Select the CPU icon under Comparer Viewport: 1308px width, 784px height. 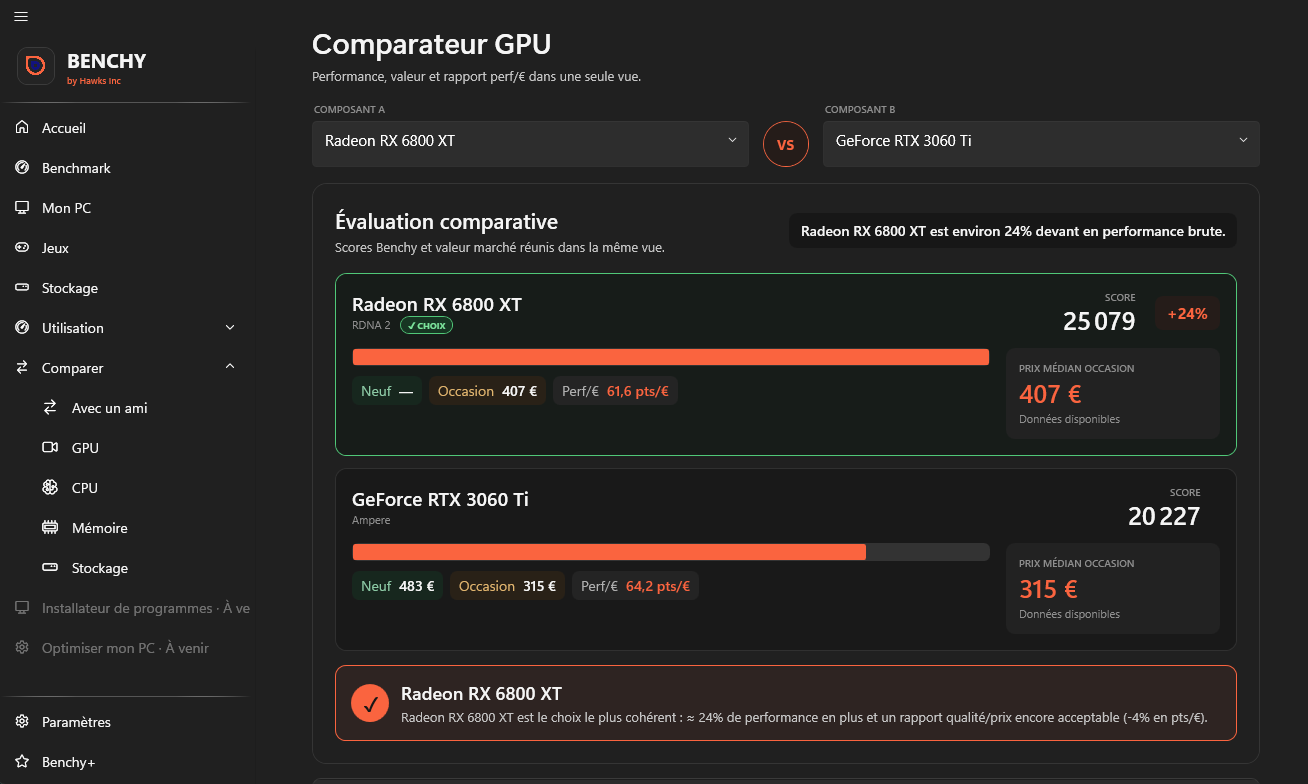pos(50,488)
